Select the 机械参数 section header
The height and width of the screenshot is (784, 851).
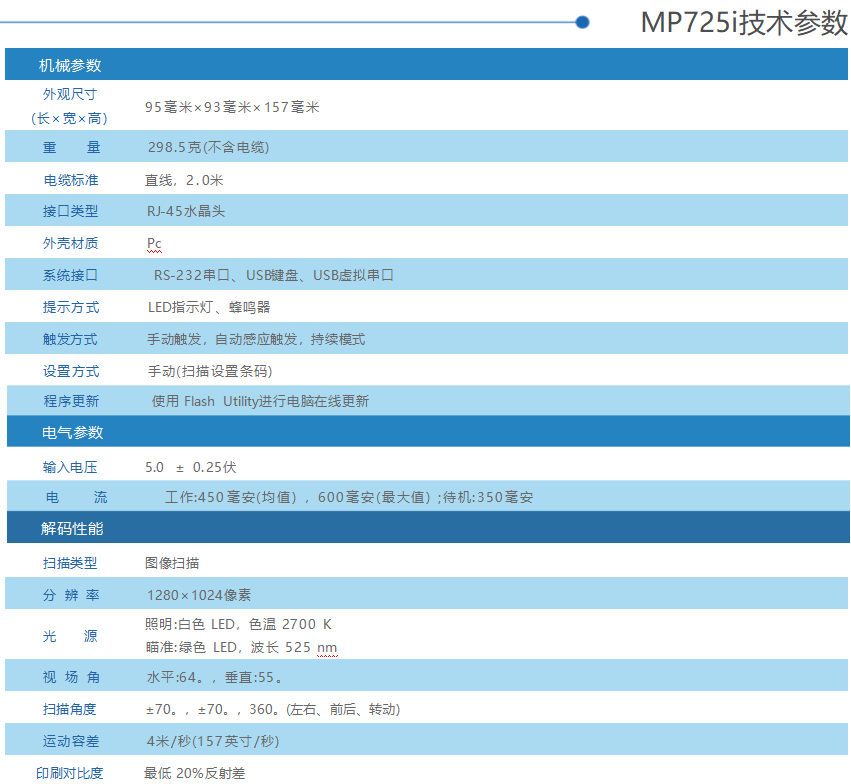click(70, 66)
